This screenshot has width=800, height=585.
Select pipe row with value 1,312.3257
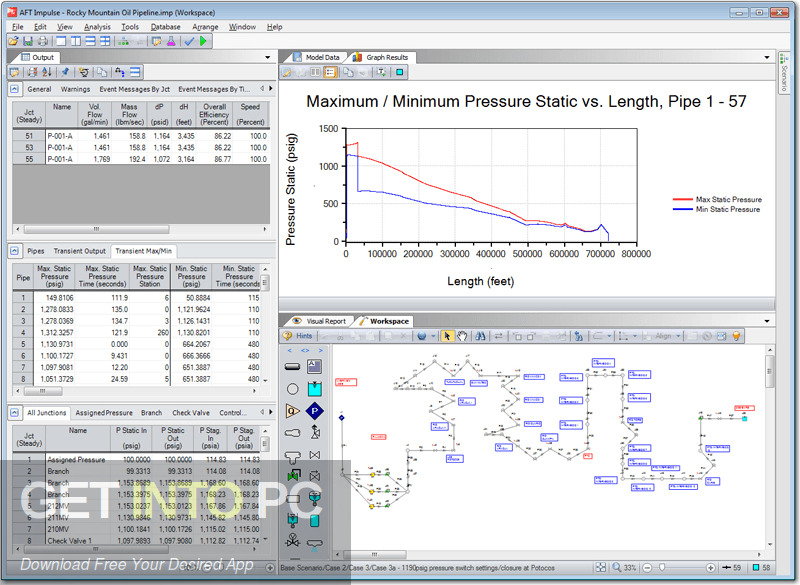136,333
